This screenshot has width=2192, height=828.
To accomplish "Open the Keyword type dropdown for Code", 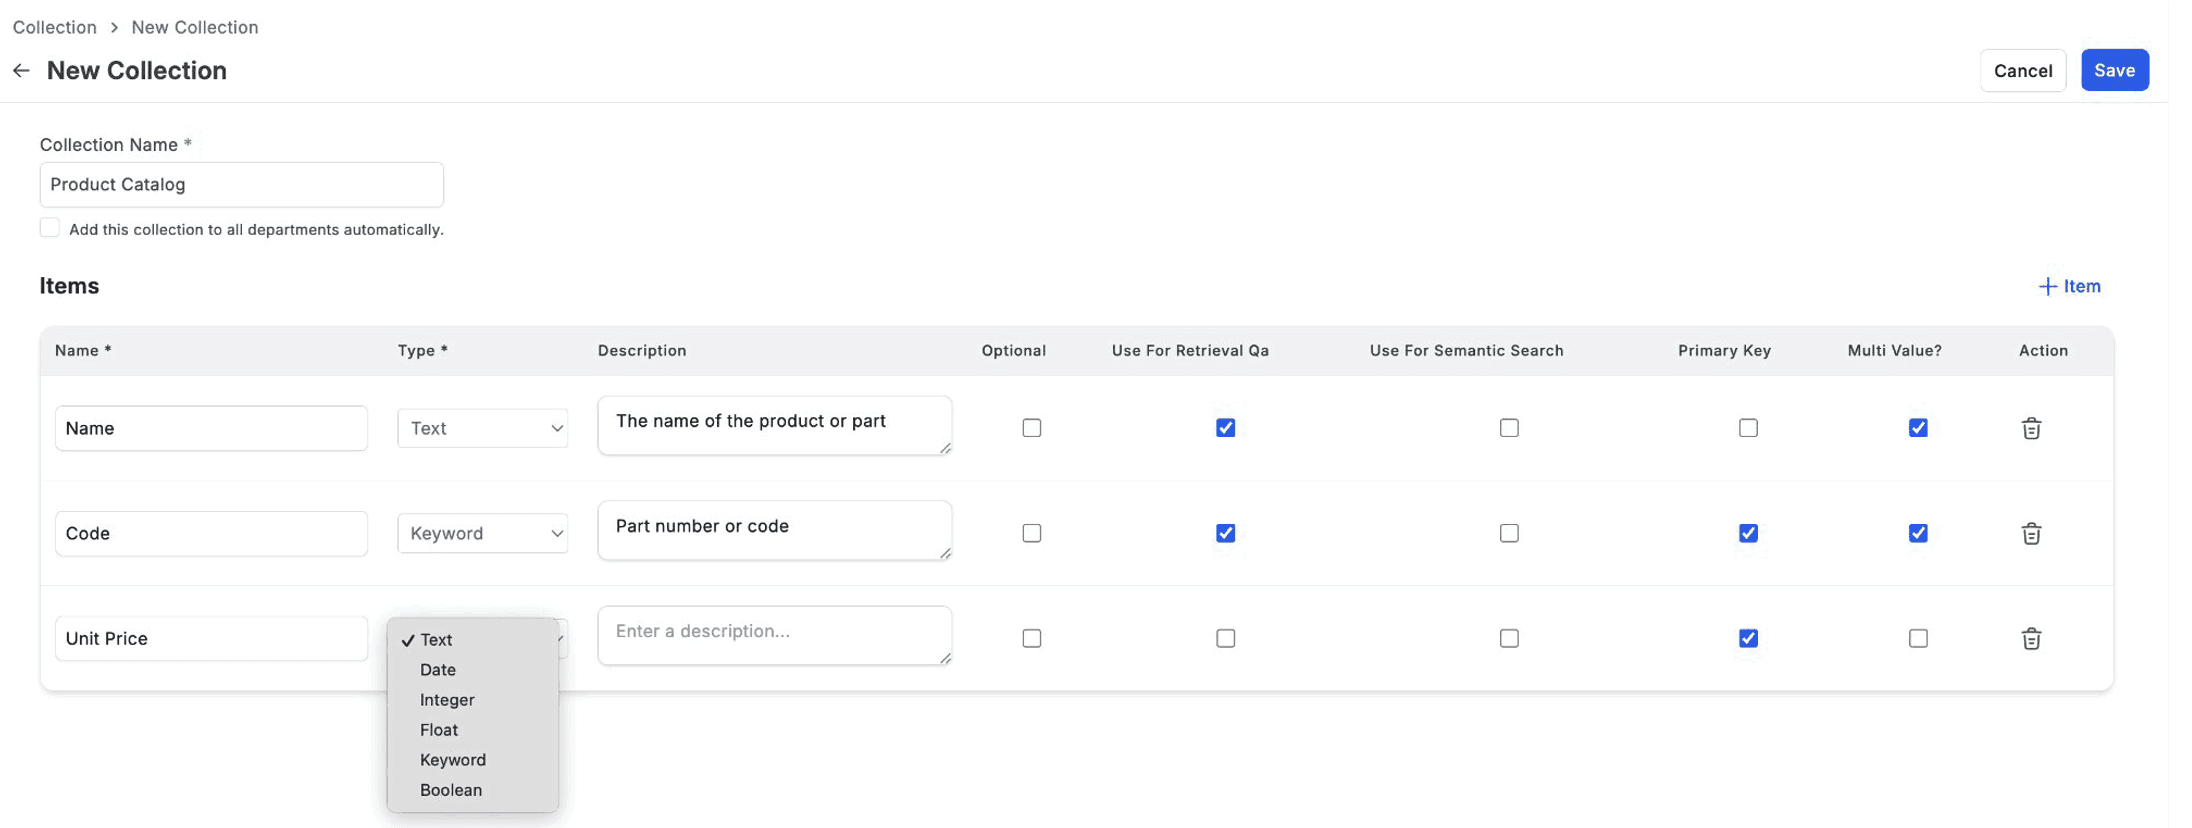I will coord(482,533).
